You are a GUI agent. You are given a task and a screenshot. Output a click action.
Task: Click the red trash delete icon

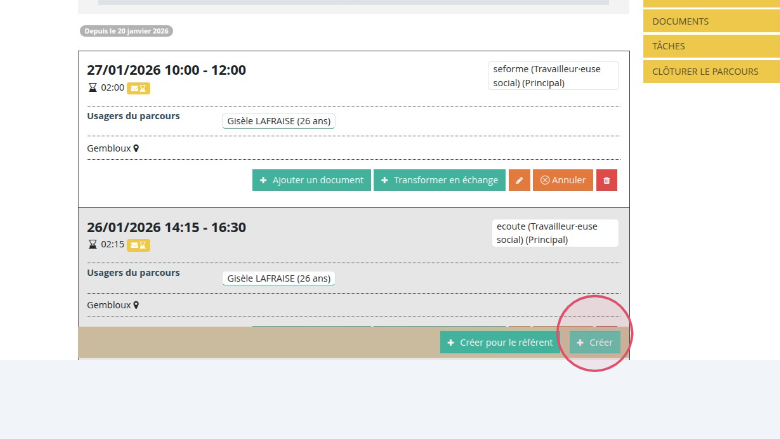pyautogui.click(x=607, y=180)
